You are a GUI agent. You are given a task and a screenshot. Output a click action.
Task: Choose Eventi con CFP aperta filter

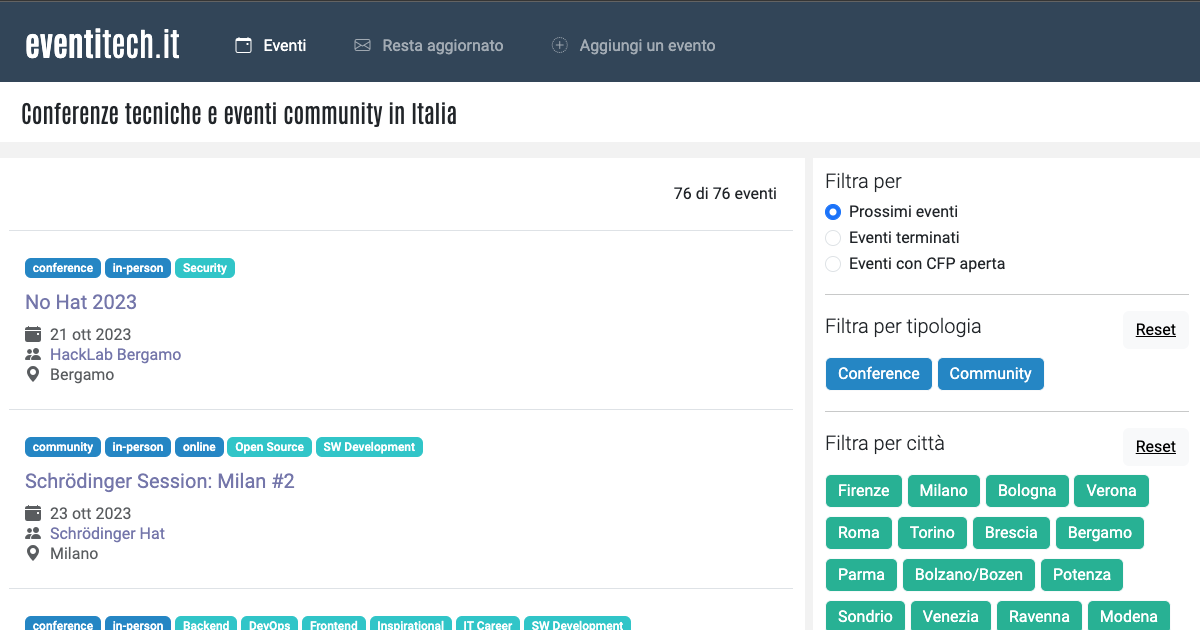click(x=833, y=264)
